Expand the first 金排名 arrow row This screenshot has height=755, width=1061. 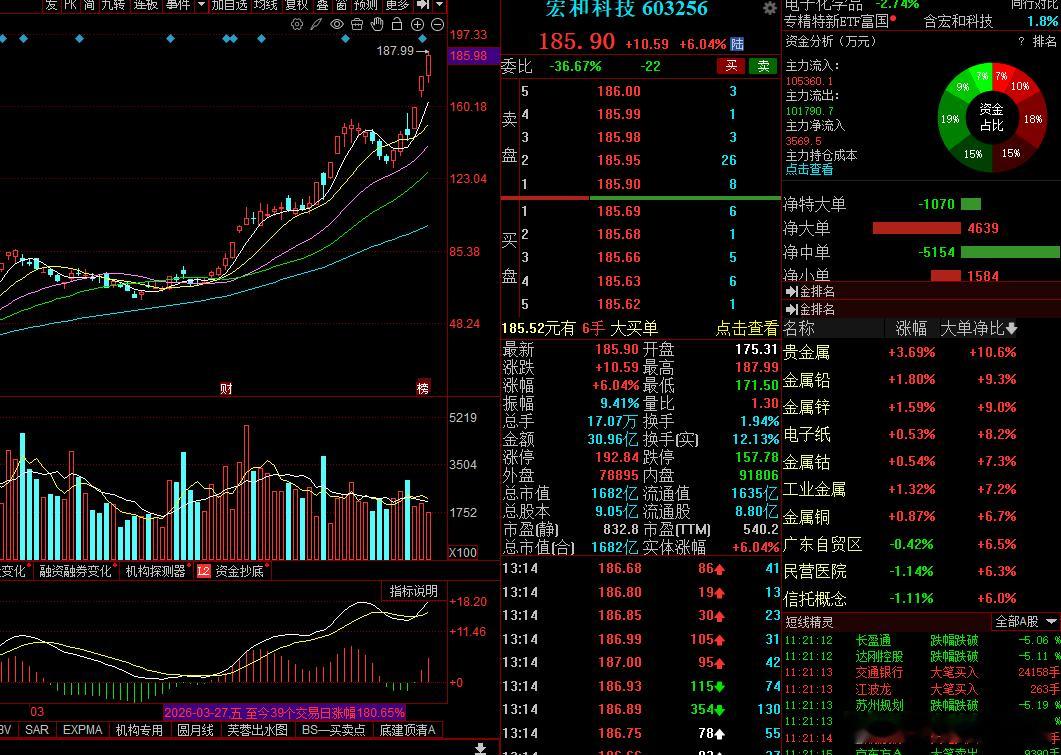pyautogui.click(x=792, y=292)
